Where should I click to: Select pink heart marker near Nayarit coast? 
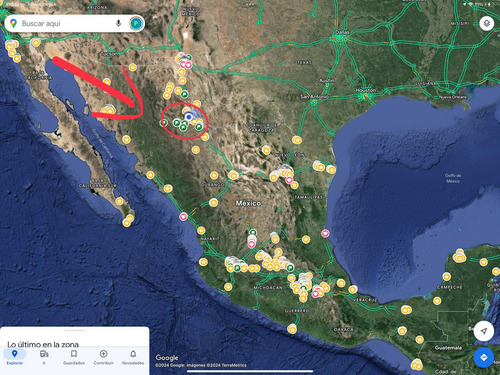(183, 217)
